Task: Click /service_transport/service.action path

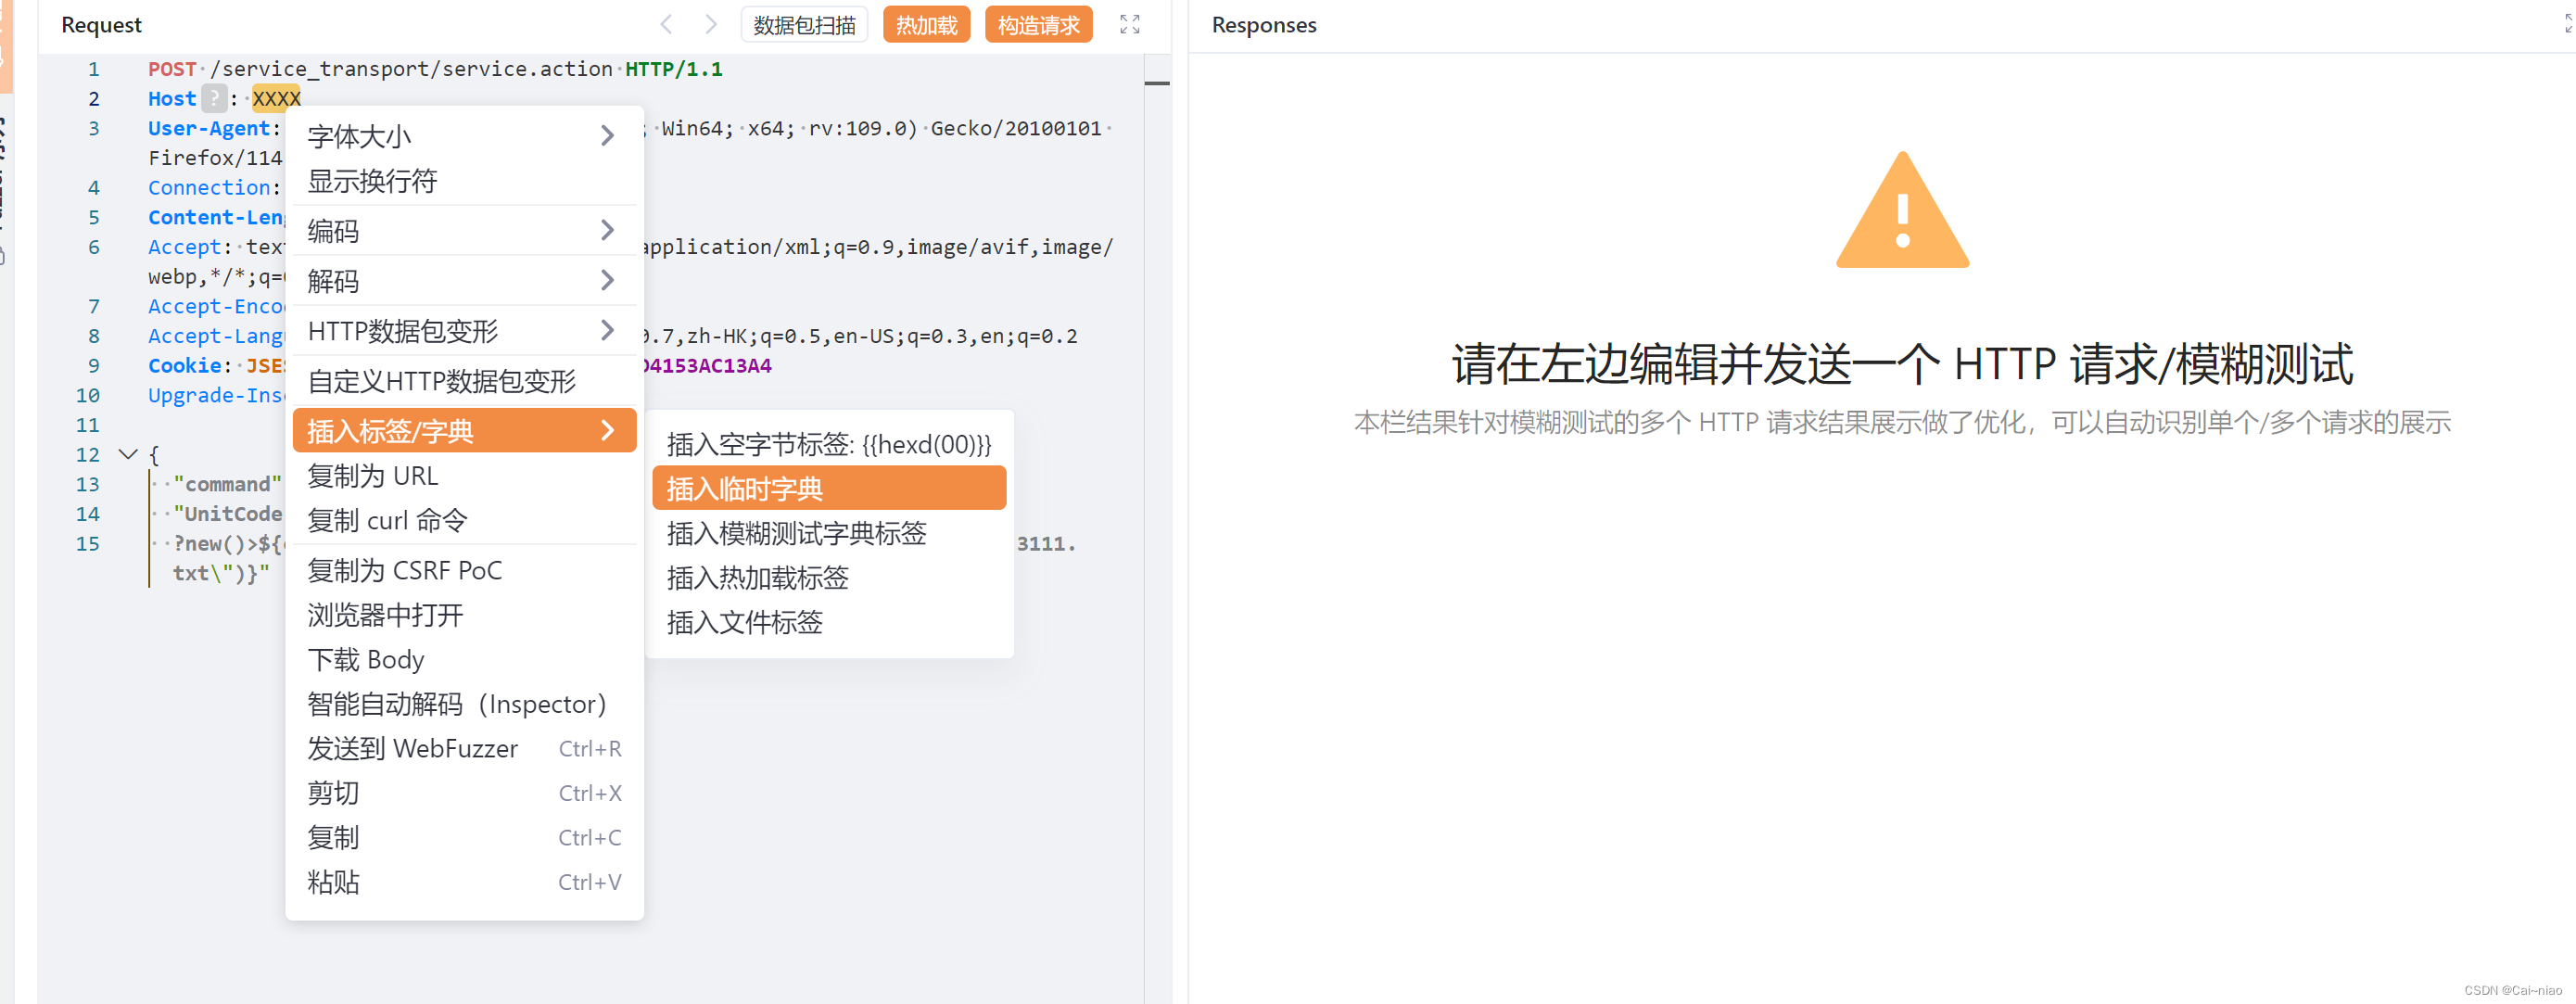Action: click(411, 69)
